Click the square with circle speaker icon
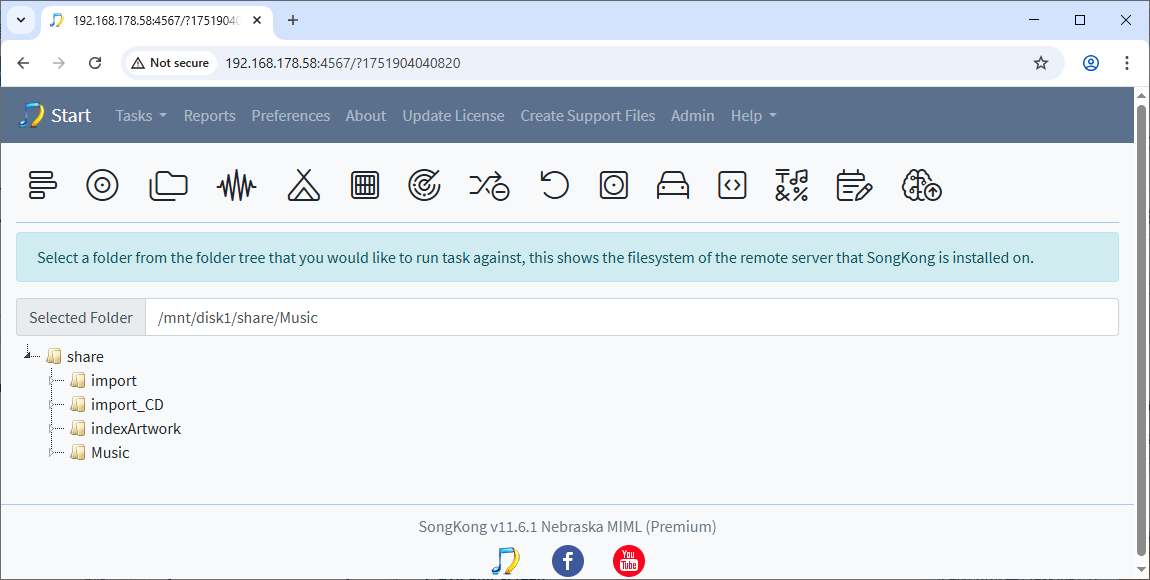 613,186
